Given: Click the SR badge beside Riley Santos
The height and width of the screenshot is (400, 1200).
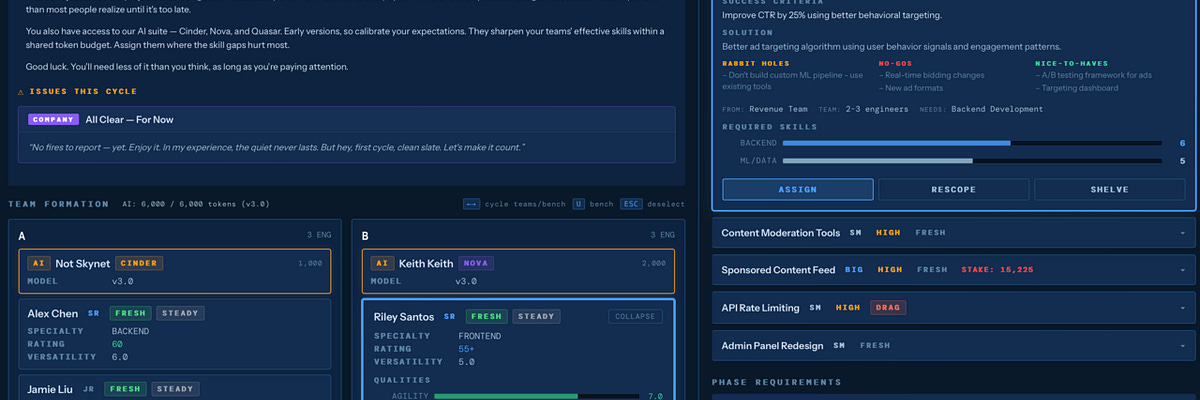Looking at the screenshot, I should click(451, 317).
